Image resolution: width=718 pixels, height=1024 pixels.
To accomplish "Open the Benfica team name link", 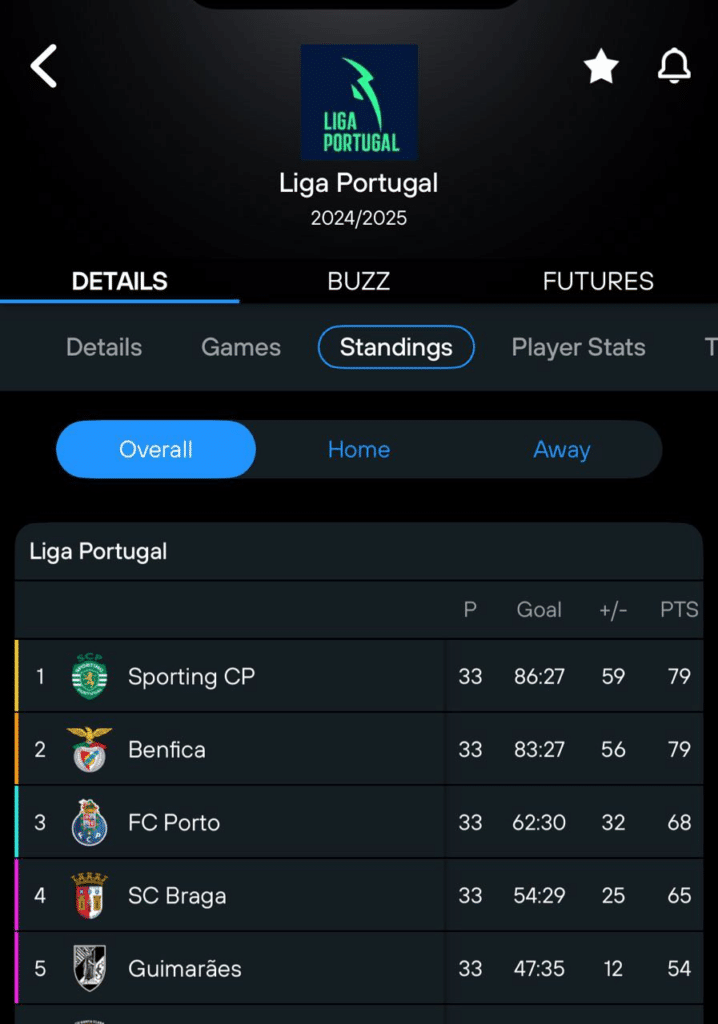I will click(167, 750).
